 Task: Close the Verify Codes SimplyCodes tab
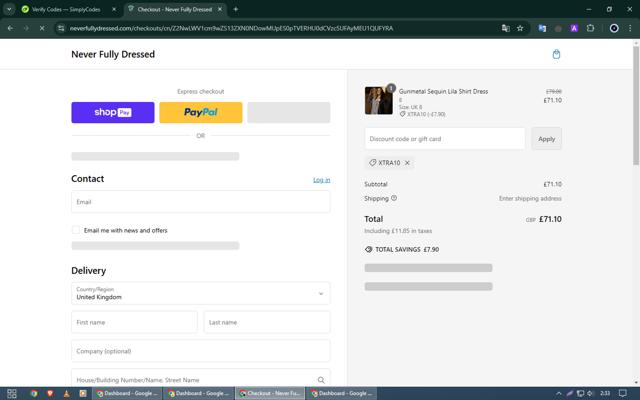tap(114, 9)
